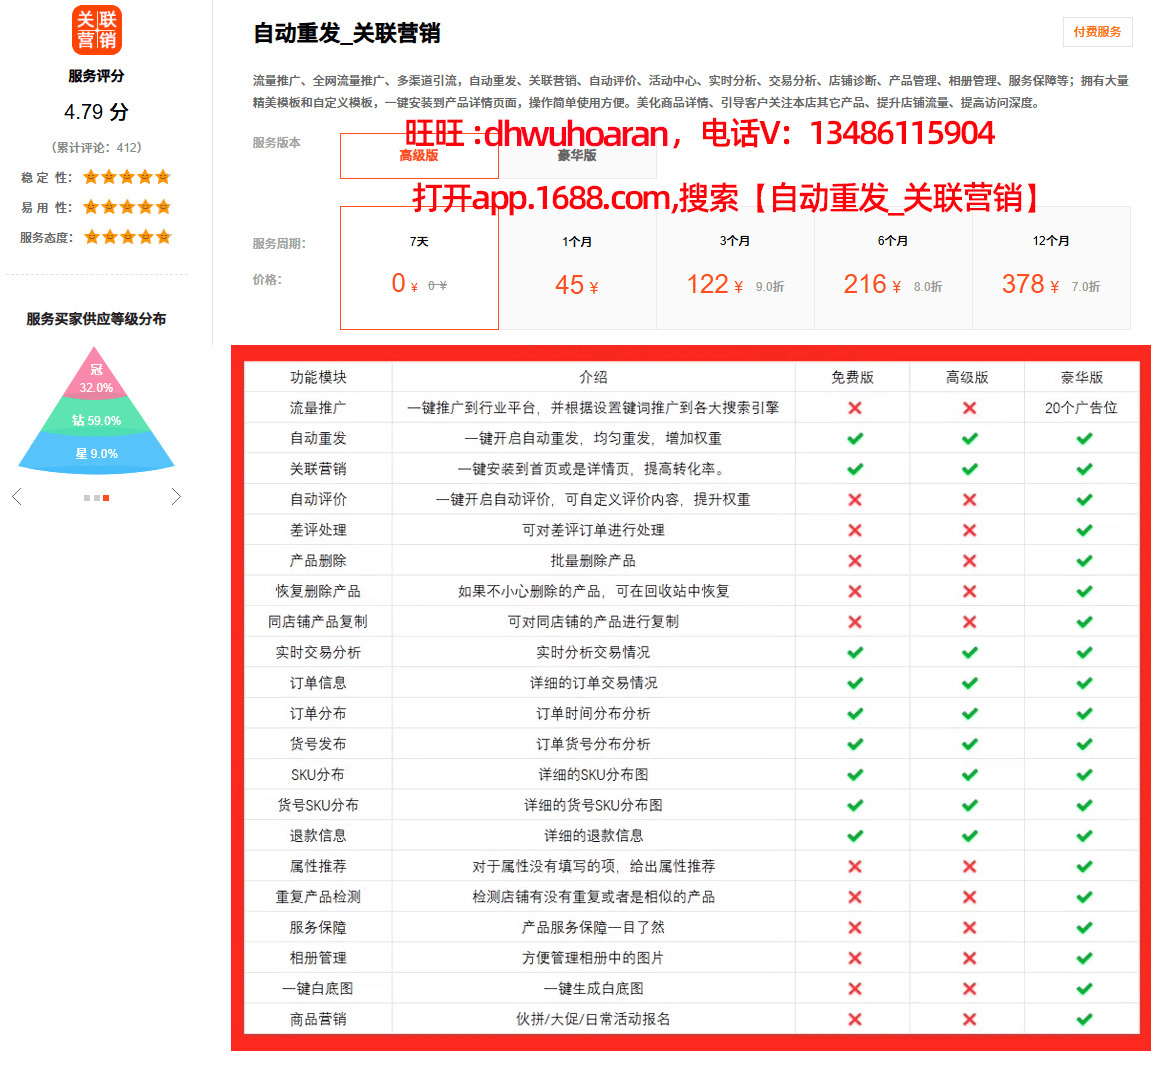This screenshot has height=1065, width=1169.
Task: Click the 关联营销 app logo icon
Action: coord(97,30)
